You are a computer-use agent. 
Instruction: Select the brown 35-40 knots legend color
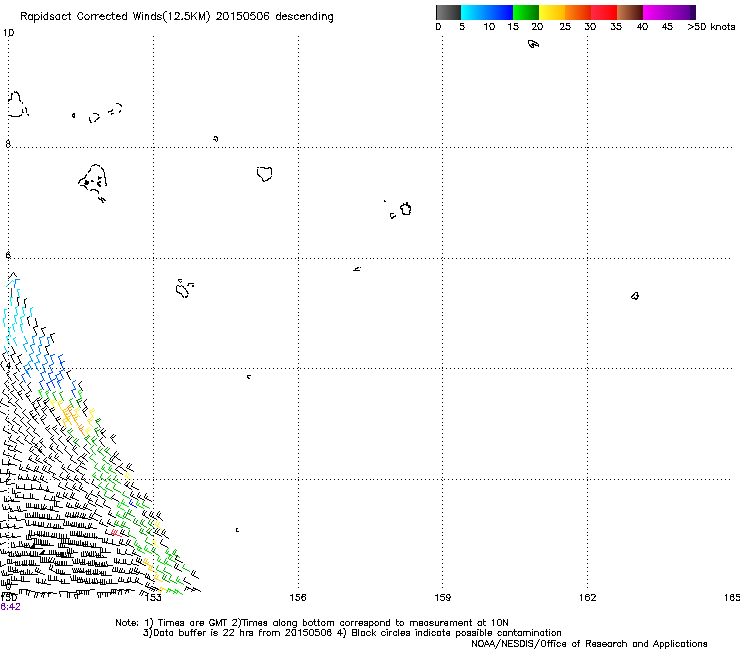(630, 12)
